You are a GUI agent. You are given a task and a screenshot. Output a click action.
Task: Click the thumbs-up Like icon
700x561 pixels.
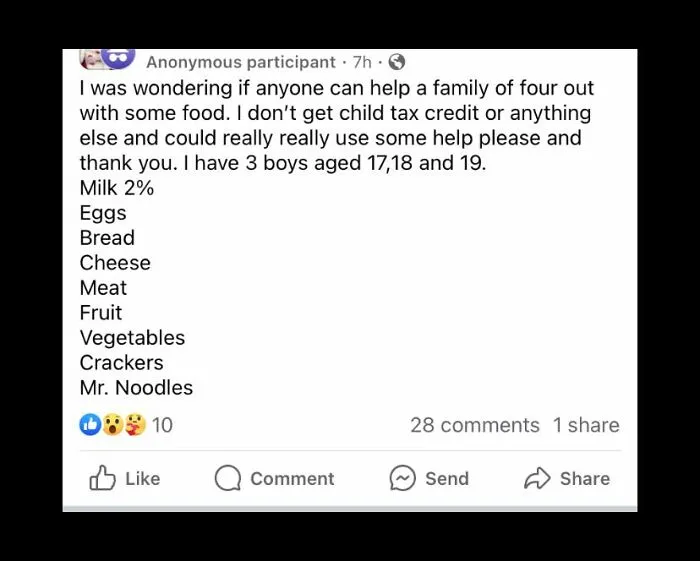click(x=102, y=478)
